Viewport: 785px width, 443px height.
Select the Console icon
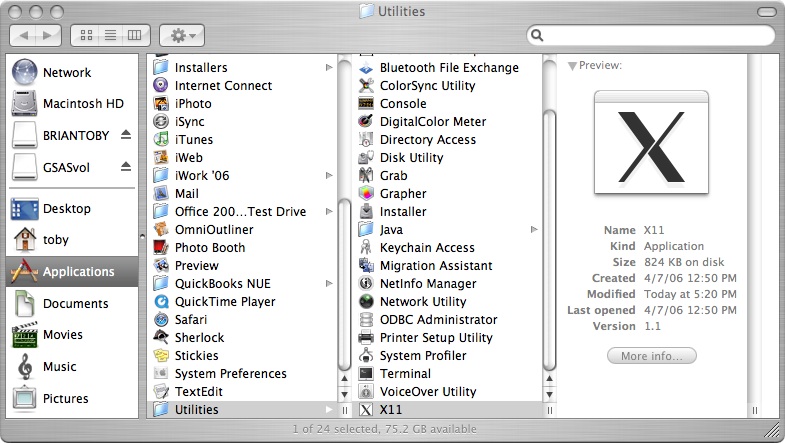366,104
